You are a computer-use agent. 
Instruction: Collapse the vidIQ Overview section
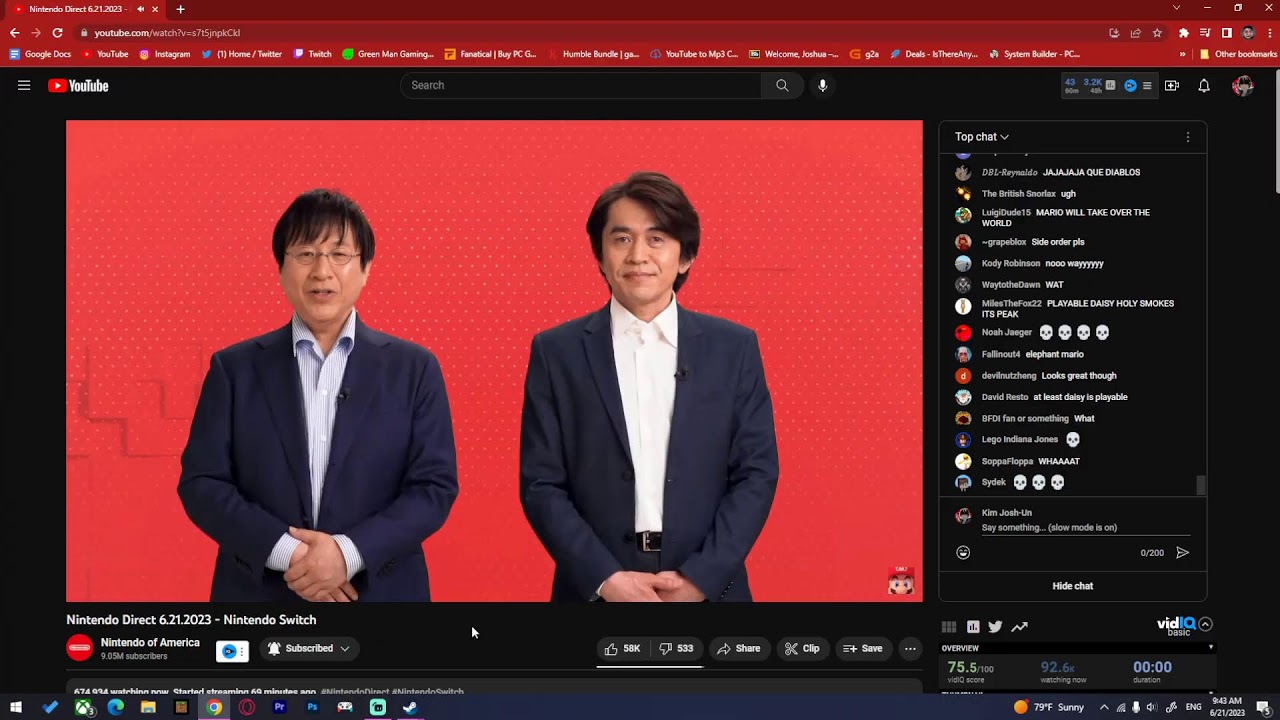pos(1211,648)
